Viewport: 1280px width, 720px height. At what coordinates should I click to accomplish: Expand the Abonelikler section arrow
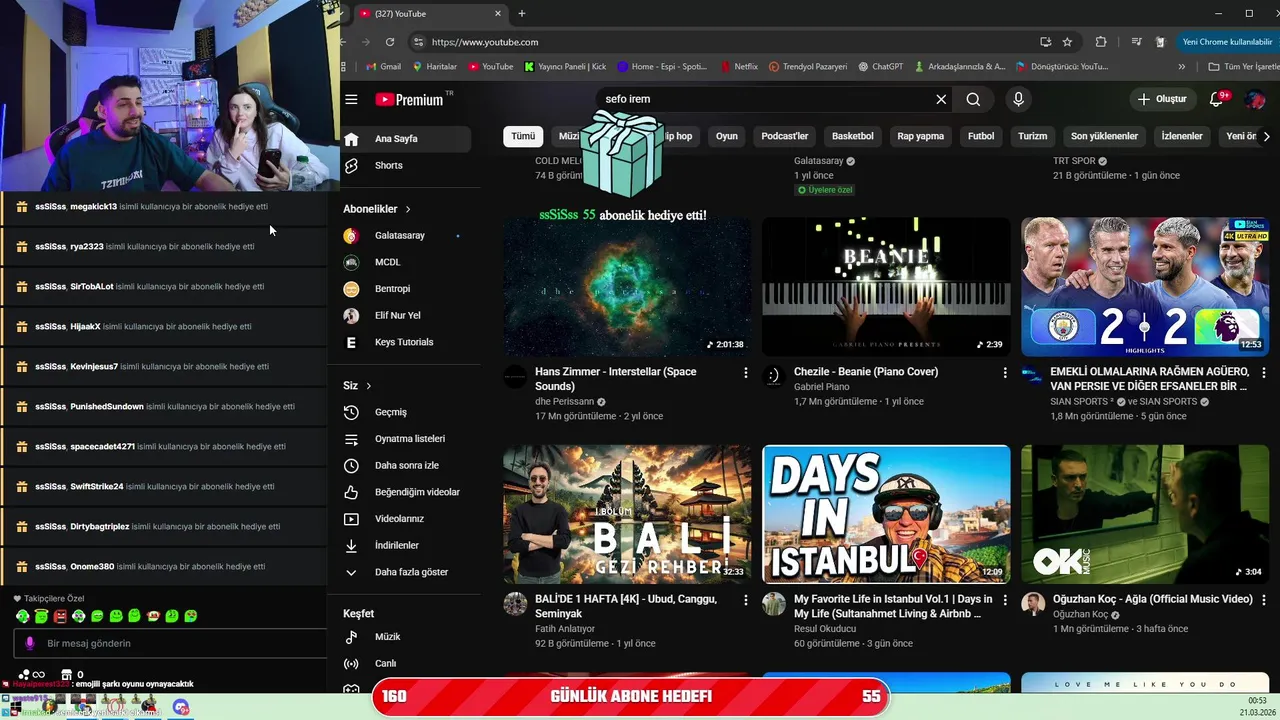click(408, 209)
